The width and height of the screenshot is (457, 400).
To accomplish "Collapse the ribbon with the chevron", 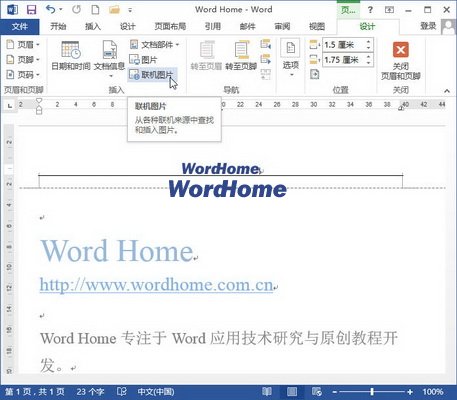I will pyautogui.click(x=447, y=91).
